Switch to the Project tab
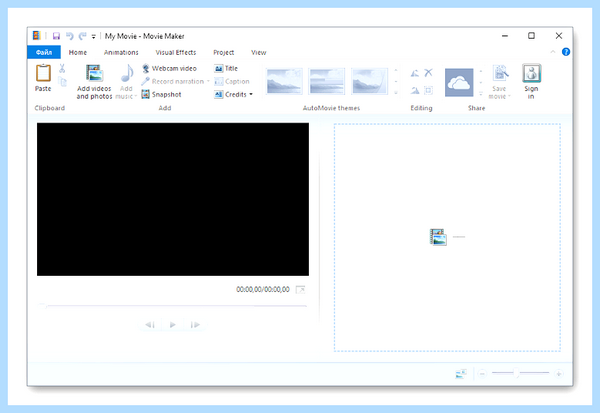 click(223, 52)
